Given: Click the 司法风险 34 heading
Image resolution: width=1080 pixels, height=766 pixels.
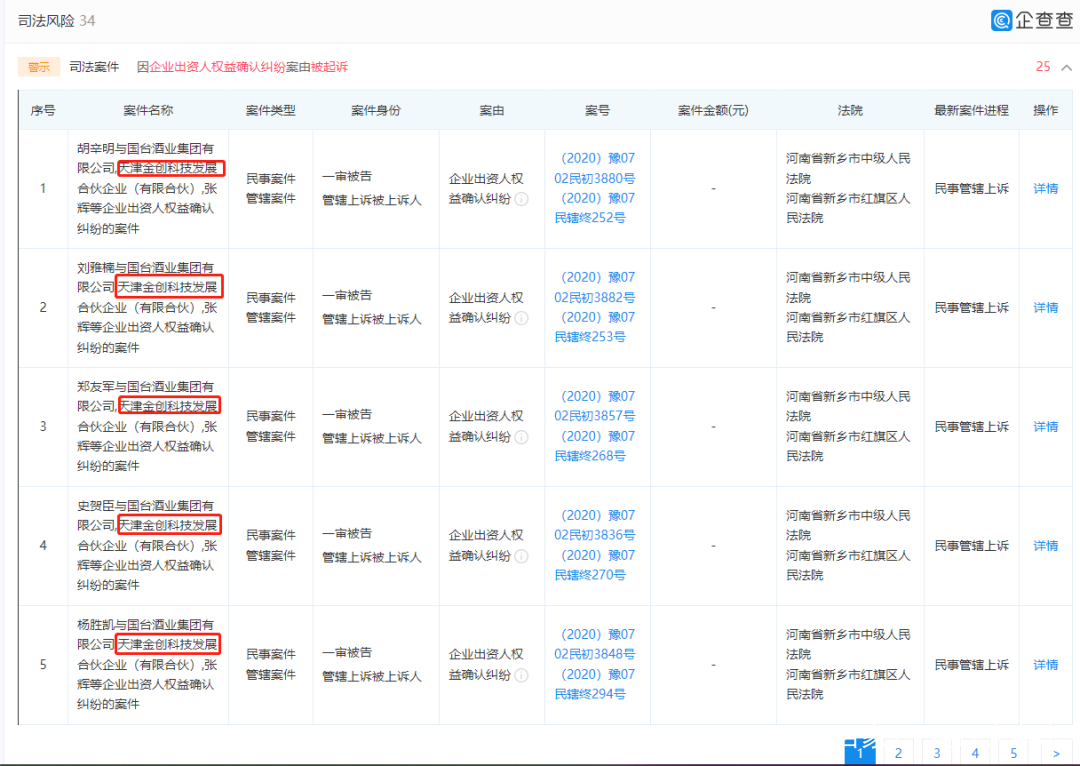Looking at the screenshot, I should [56, 21].
